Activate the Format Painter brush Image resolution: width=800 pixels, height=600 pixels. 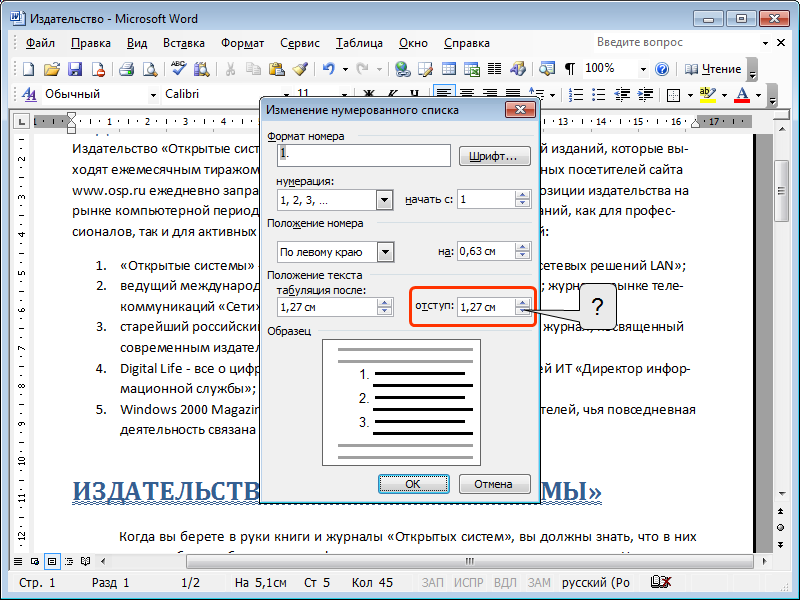(300, 69)
